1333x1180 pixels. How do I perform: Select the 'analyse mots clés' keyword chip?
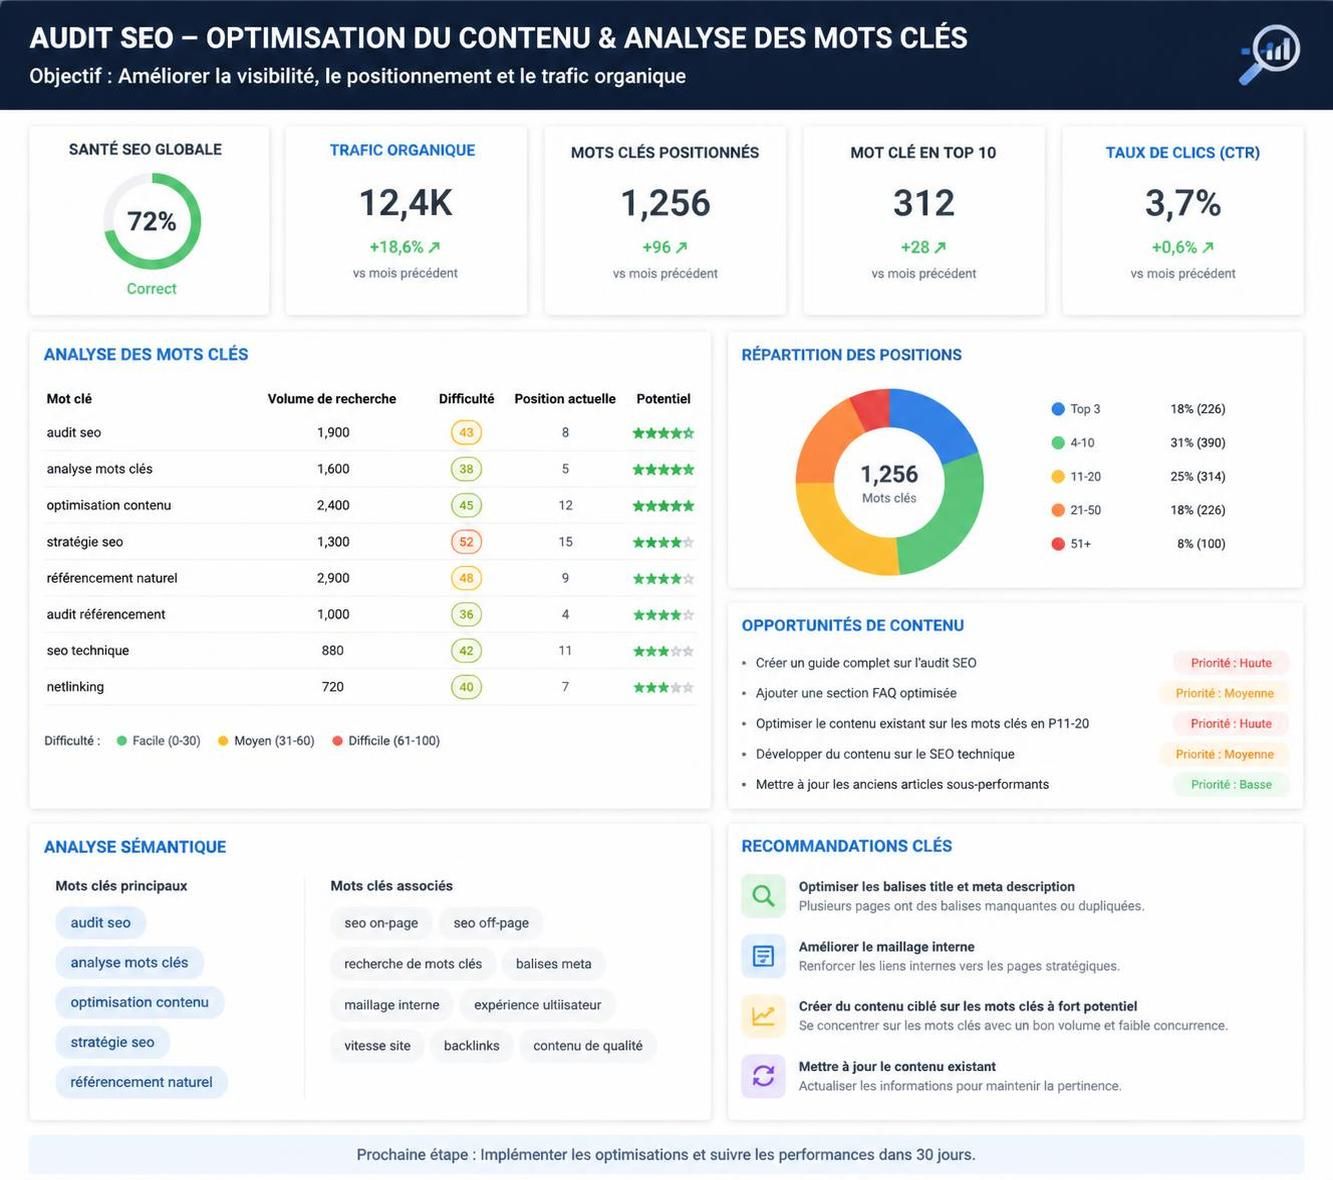tap(129, 962)
